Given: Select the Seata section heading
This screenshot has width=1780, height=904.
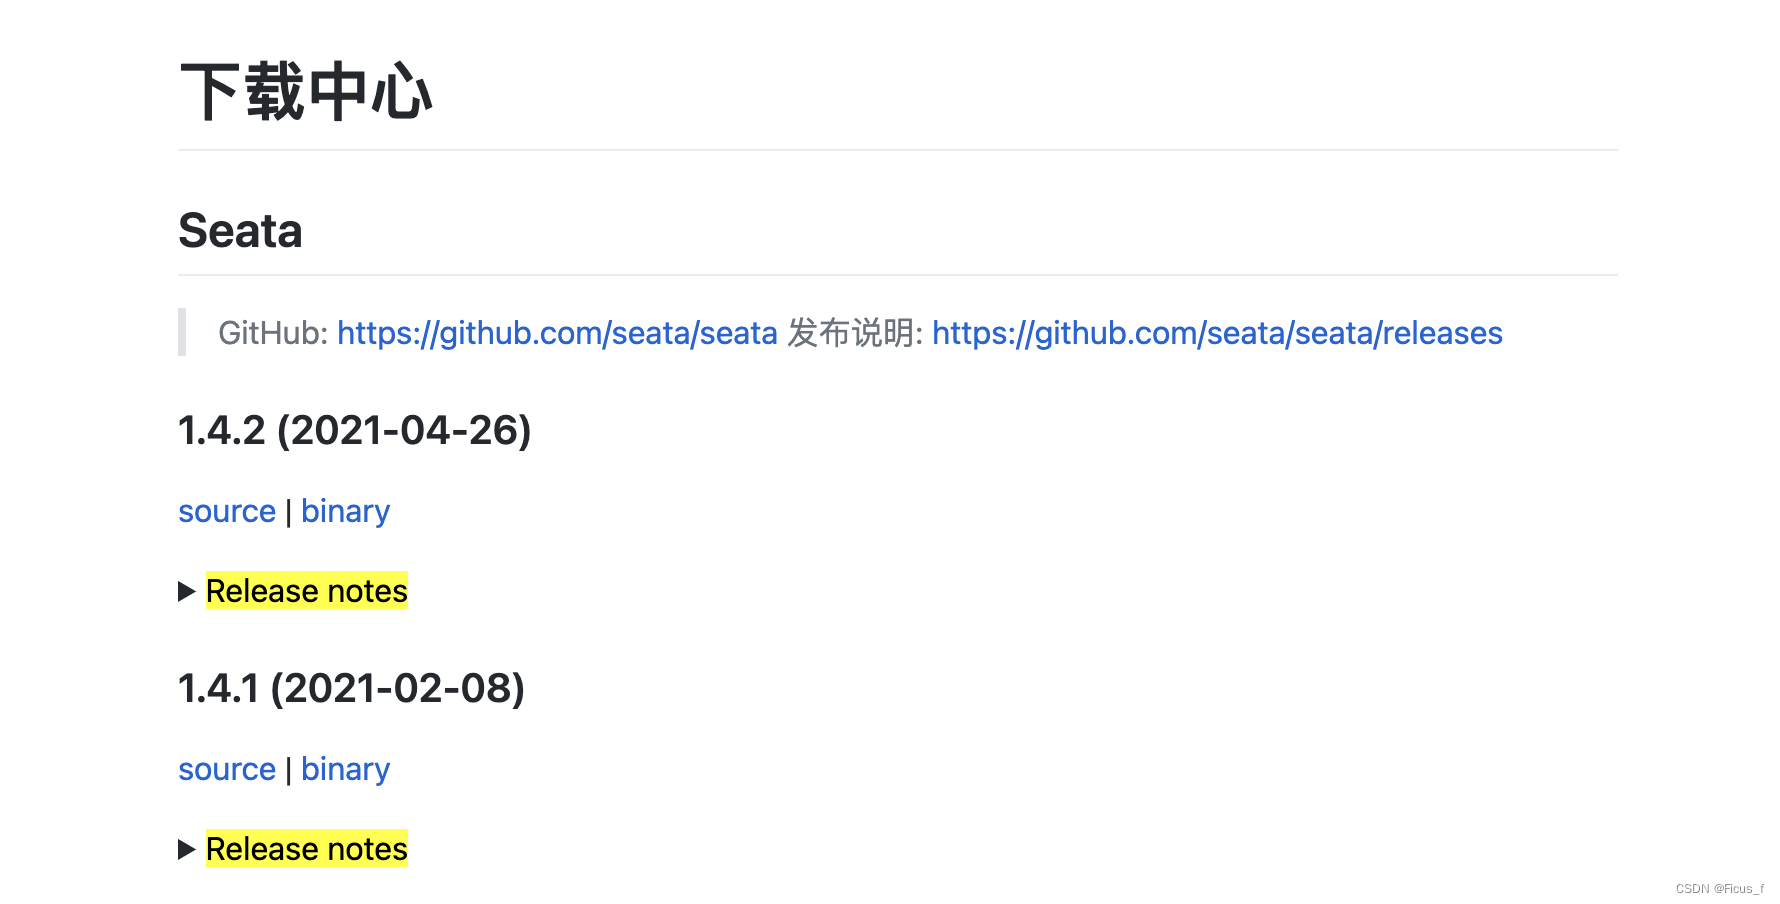Looking at the screenshot, I should [x=240, y=231].
